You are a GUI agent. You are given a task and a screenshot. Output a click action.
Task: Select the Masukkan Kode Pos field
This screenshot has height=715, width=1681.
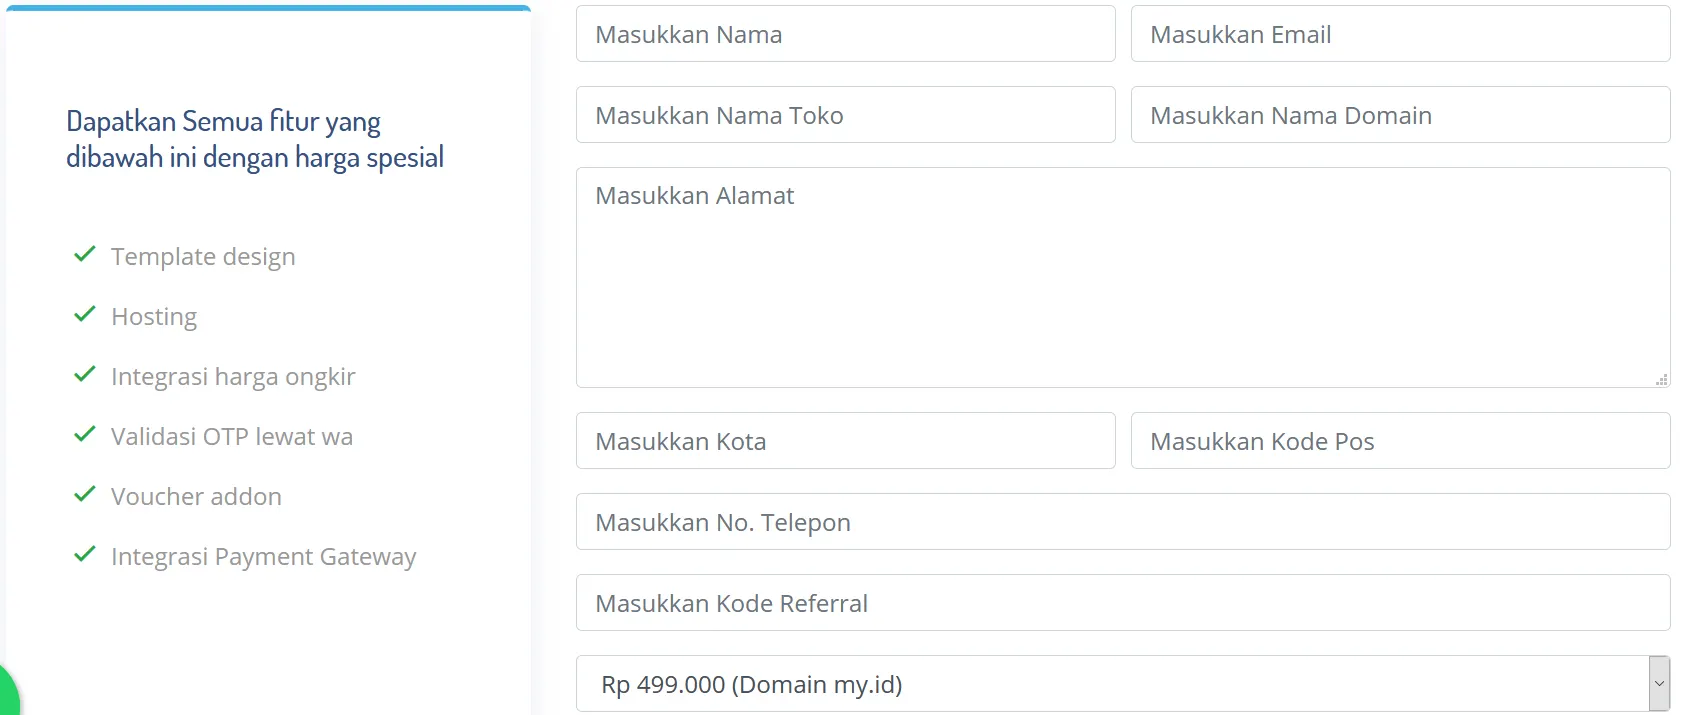pyautogui.click(x=1400, y=441)
